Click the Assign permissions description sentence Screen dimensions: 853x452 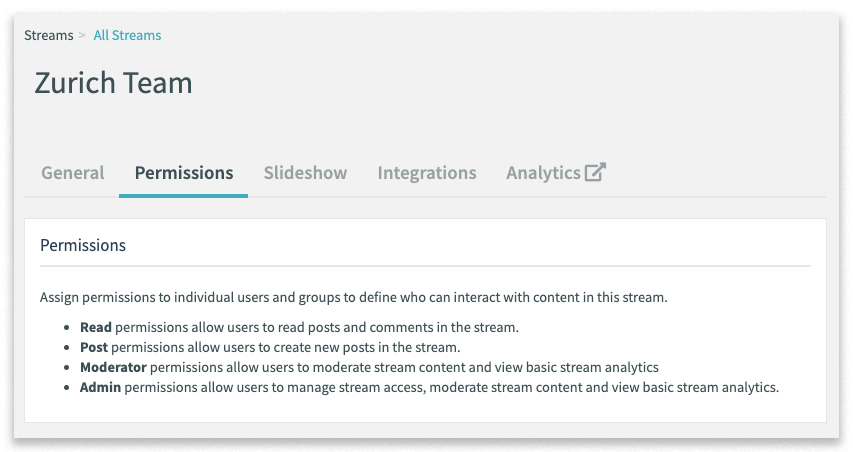click(x=354, y=298)
